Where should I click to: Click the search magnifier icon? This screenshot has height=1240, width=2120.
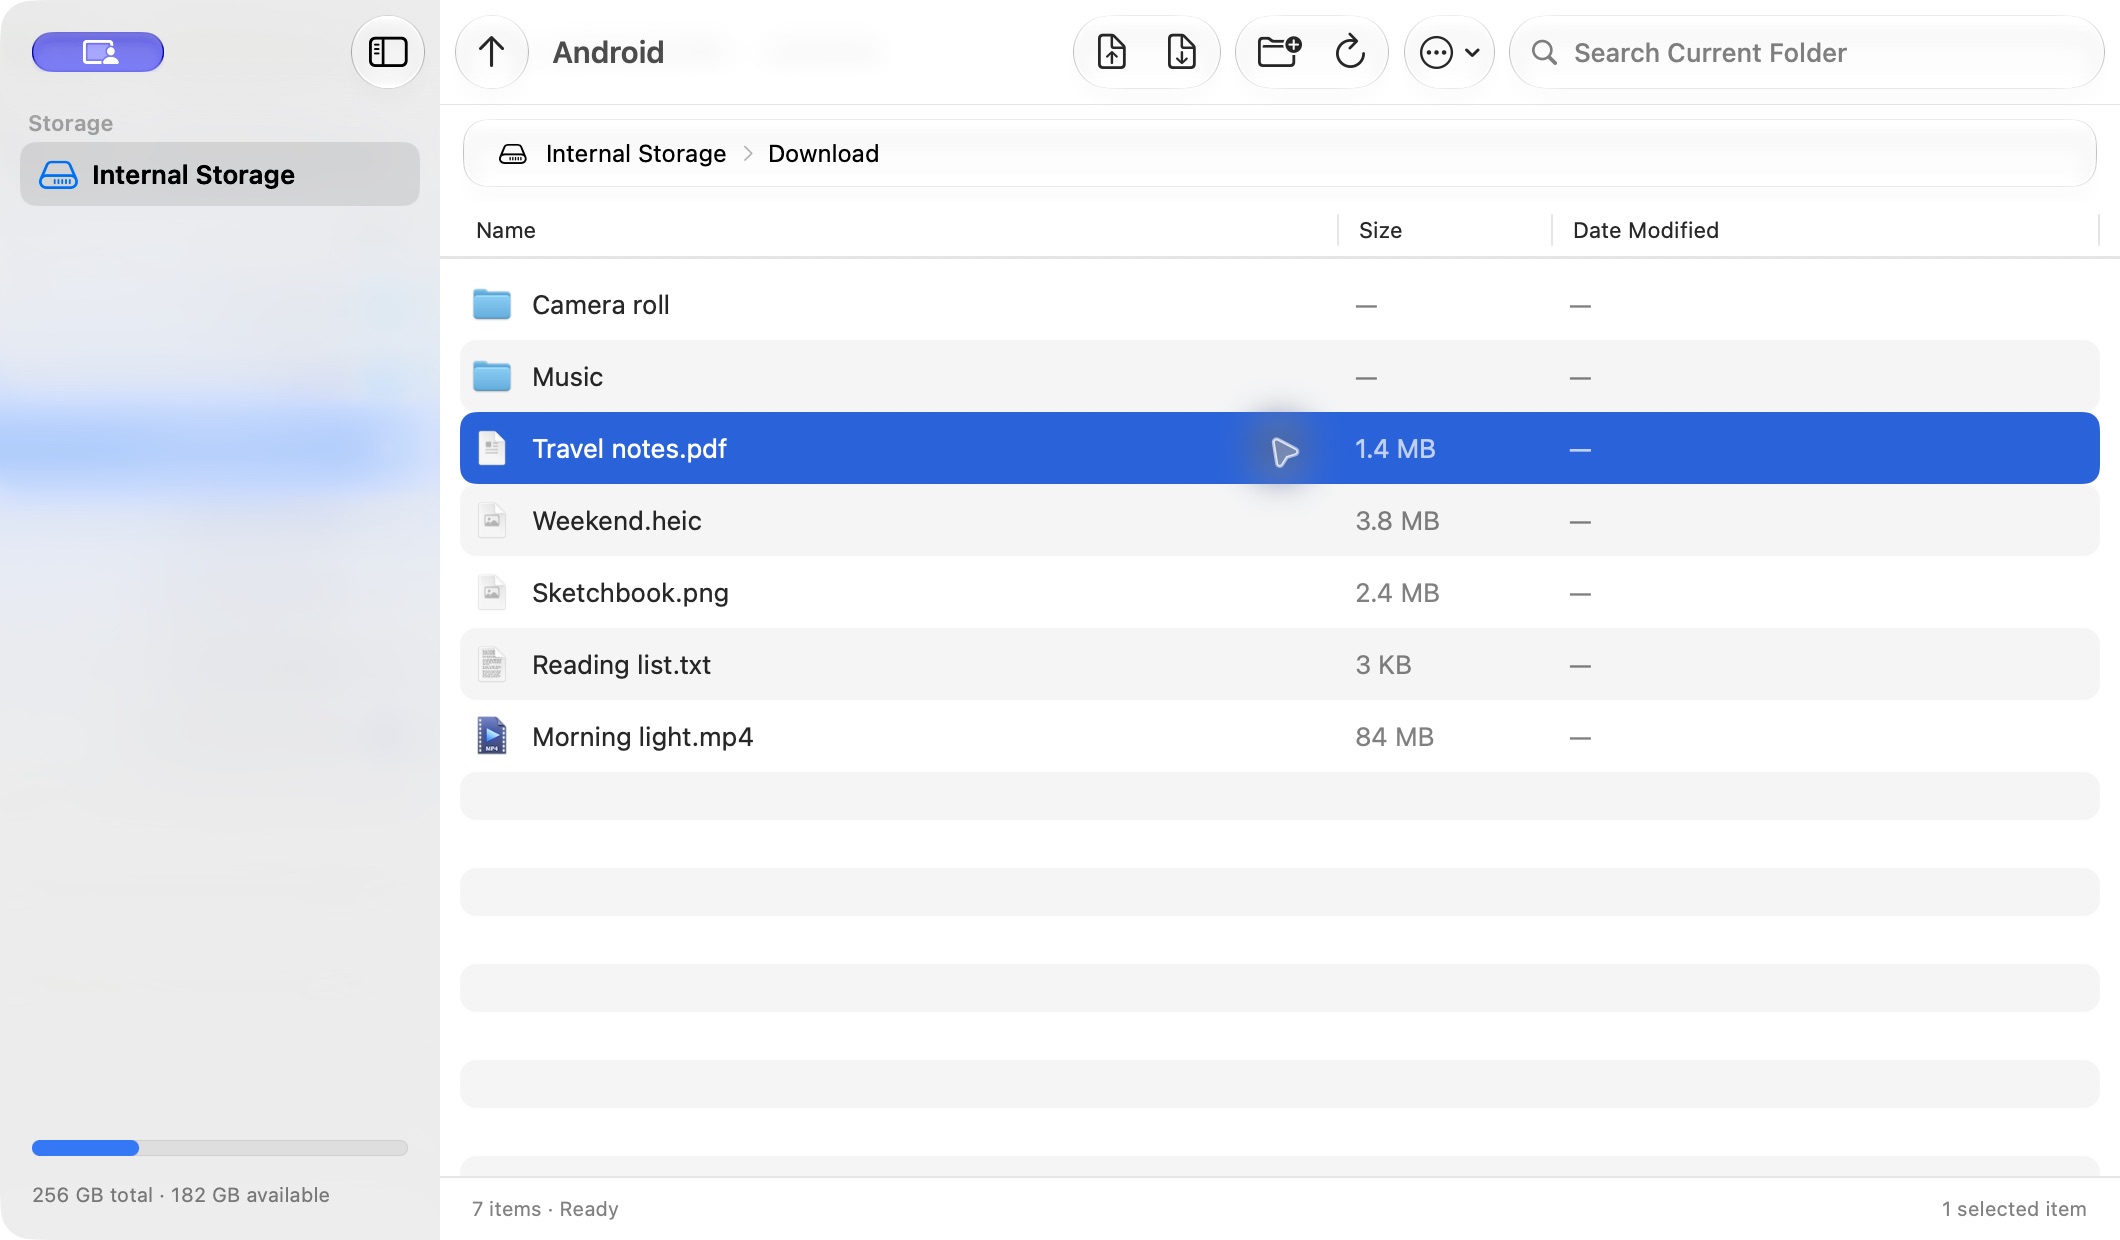click(1544, 52)
